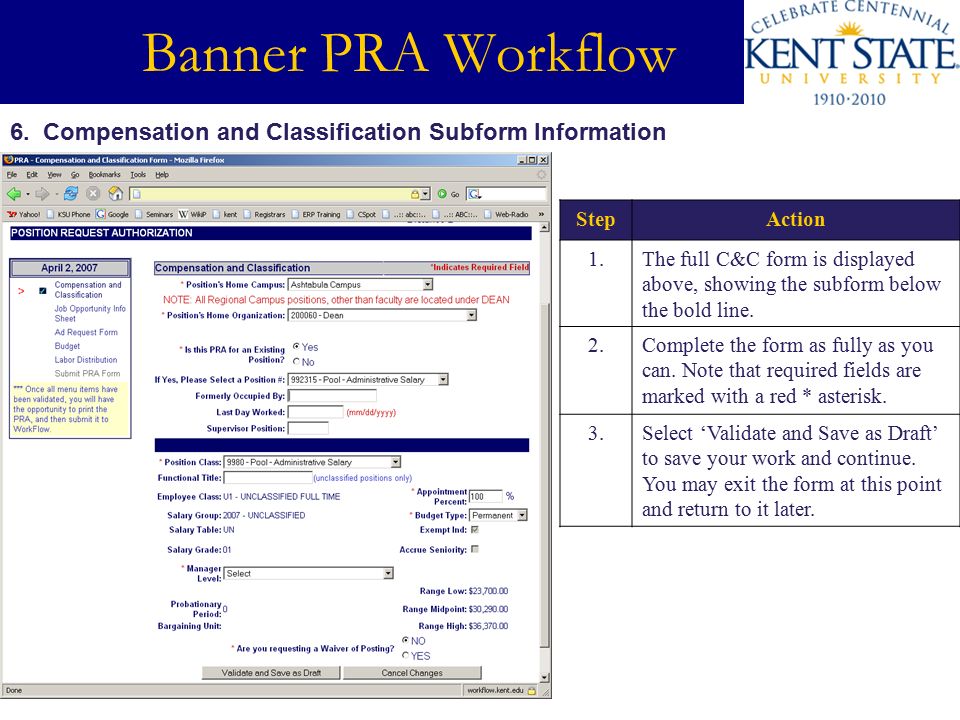This screenshot has width=960, height=720.
Task: Open the Ad Request Form link
Action: (86, 332)
